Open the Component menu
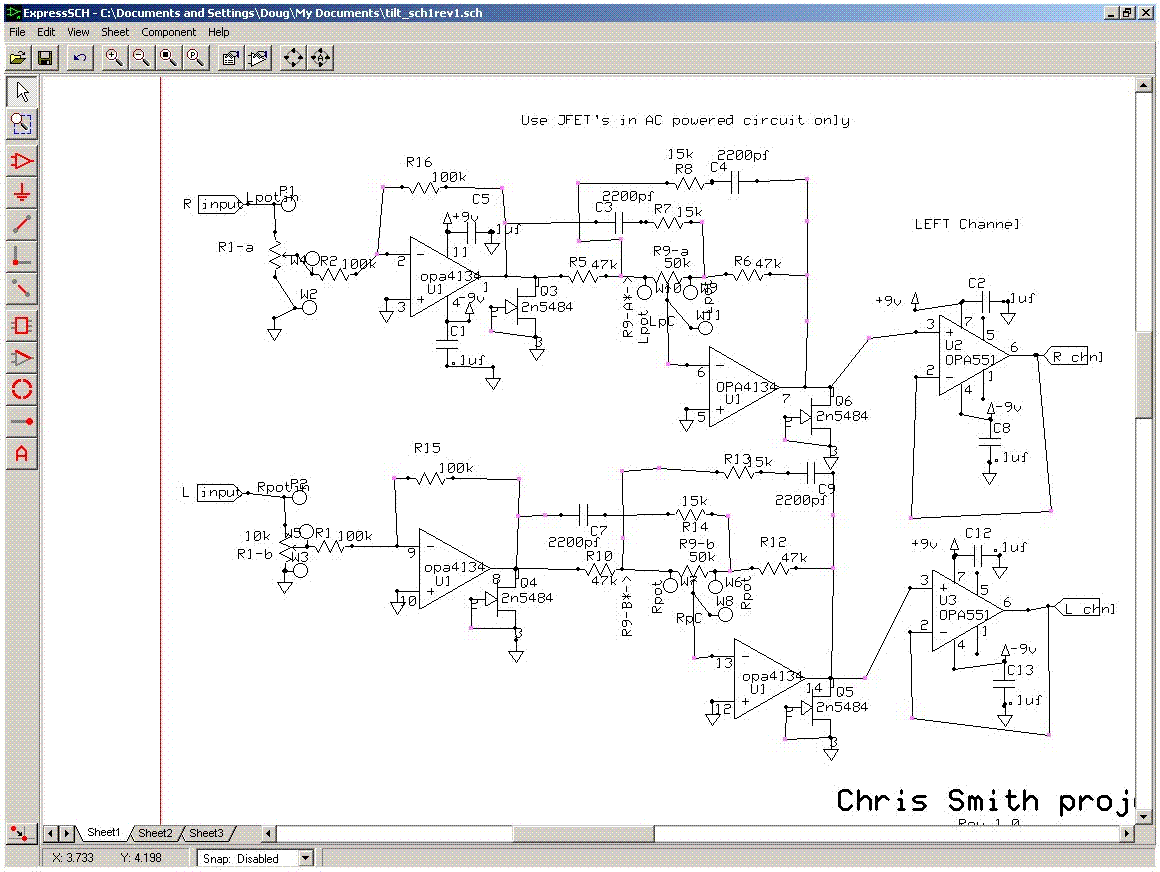Image resolution: width=1160 pixels, height=872 pixels. pos(169,32)
